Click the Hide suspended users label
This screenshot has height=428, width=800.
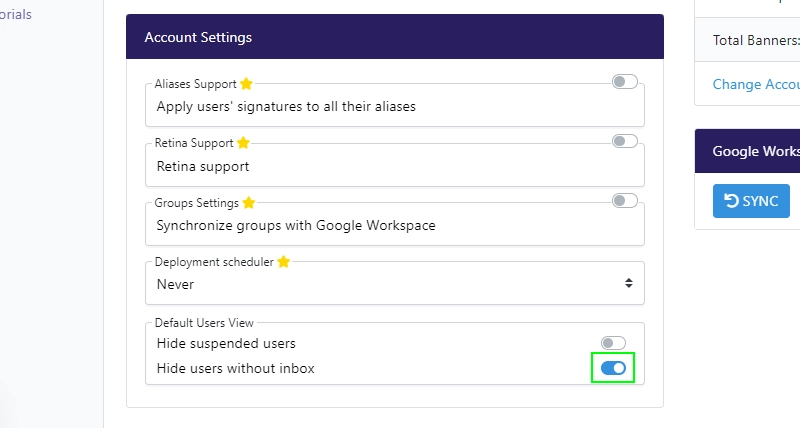click(226, 343)
